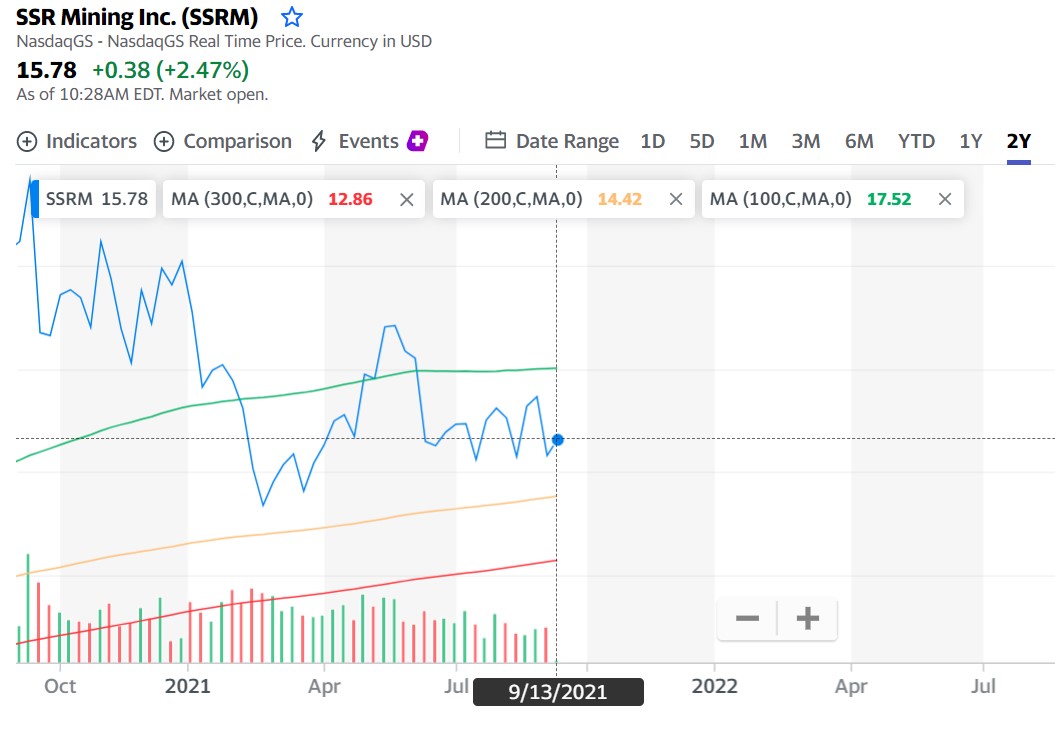
Task: Open the Comparison menu
Action: [223, 141]
